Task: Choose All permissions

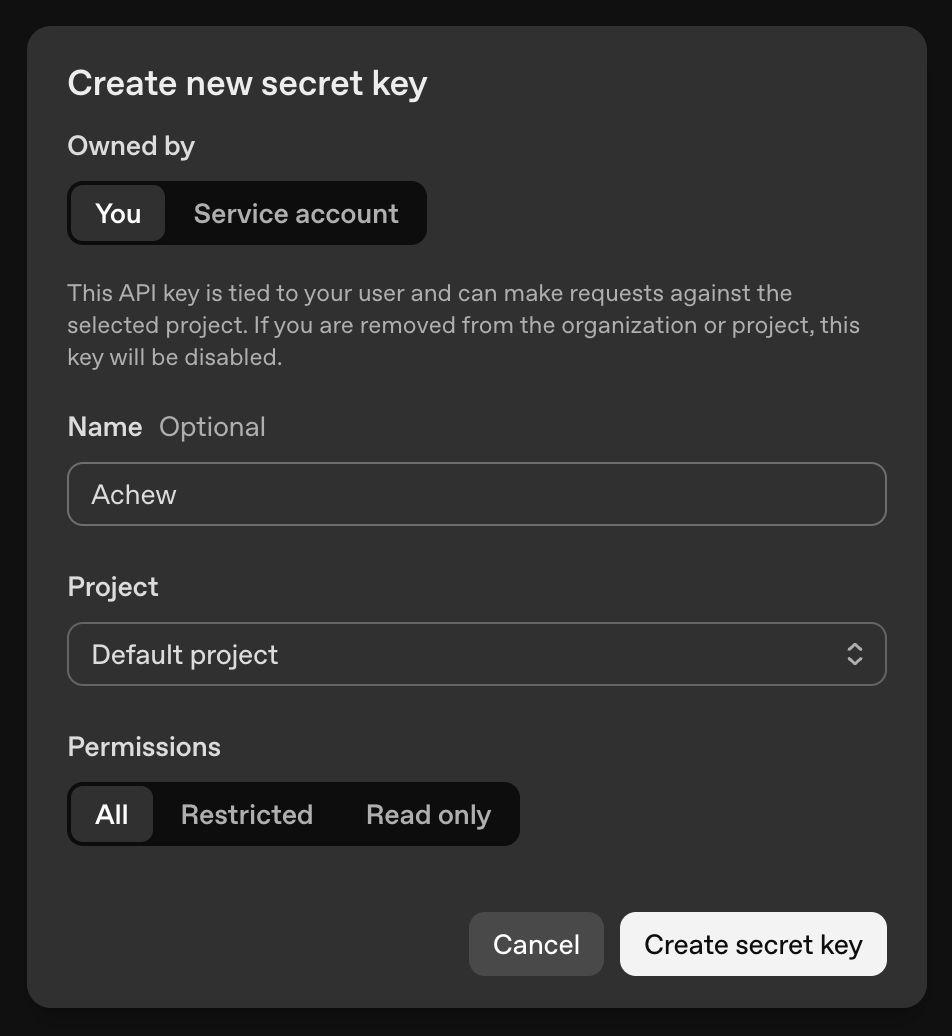Action: pos(112,814)
